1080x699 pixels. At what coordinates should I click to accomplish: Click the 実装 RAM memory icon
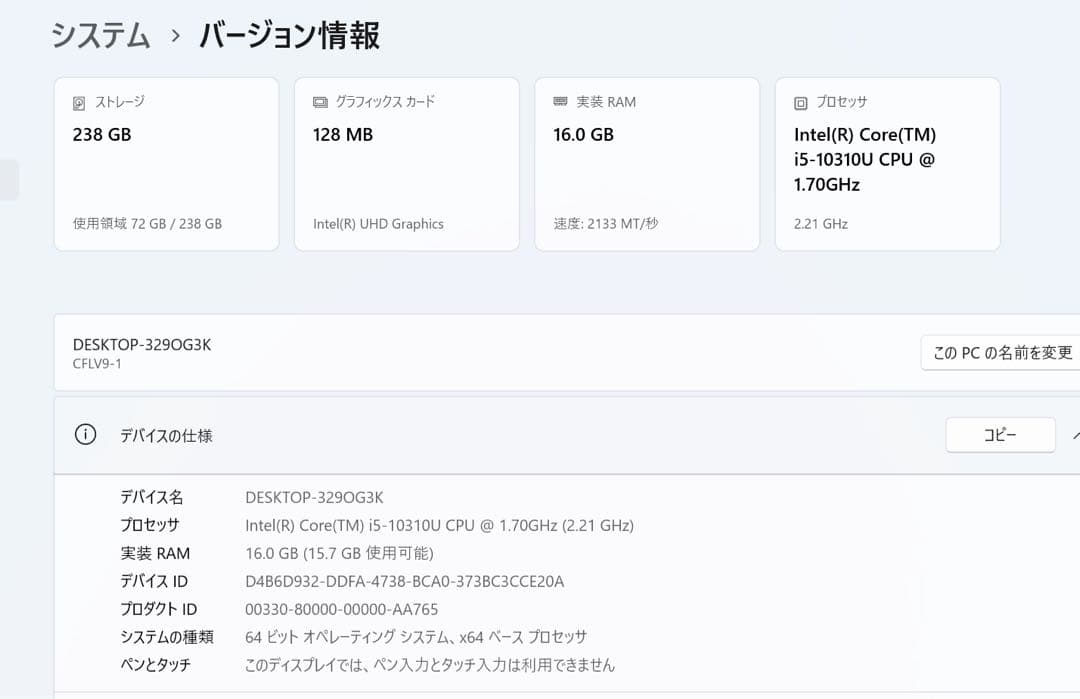(x=561, y=101)
